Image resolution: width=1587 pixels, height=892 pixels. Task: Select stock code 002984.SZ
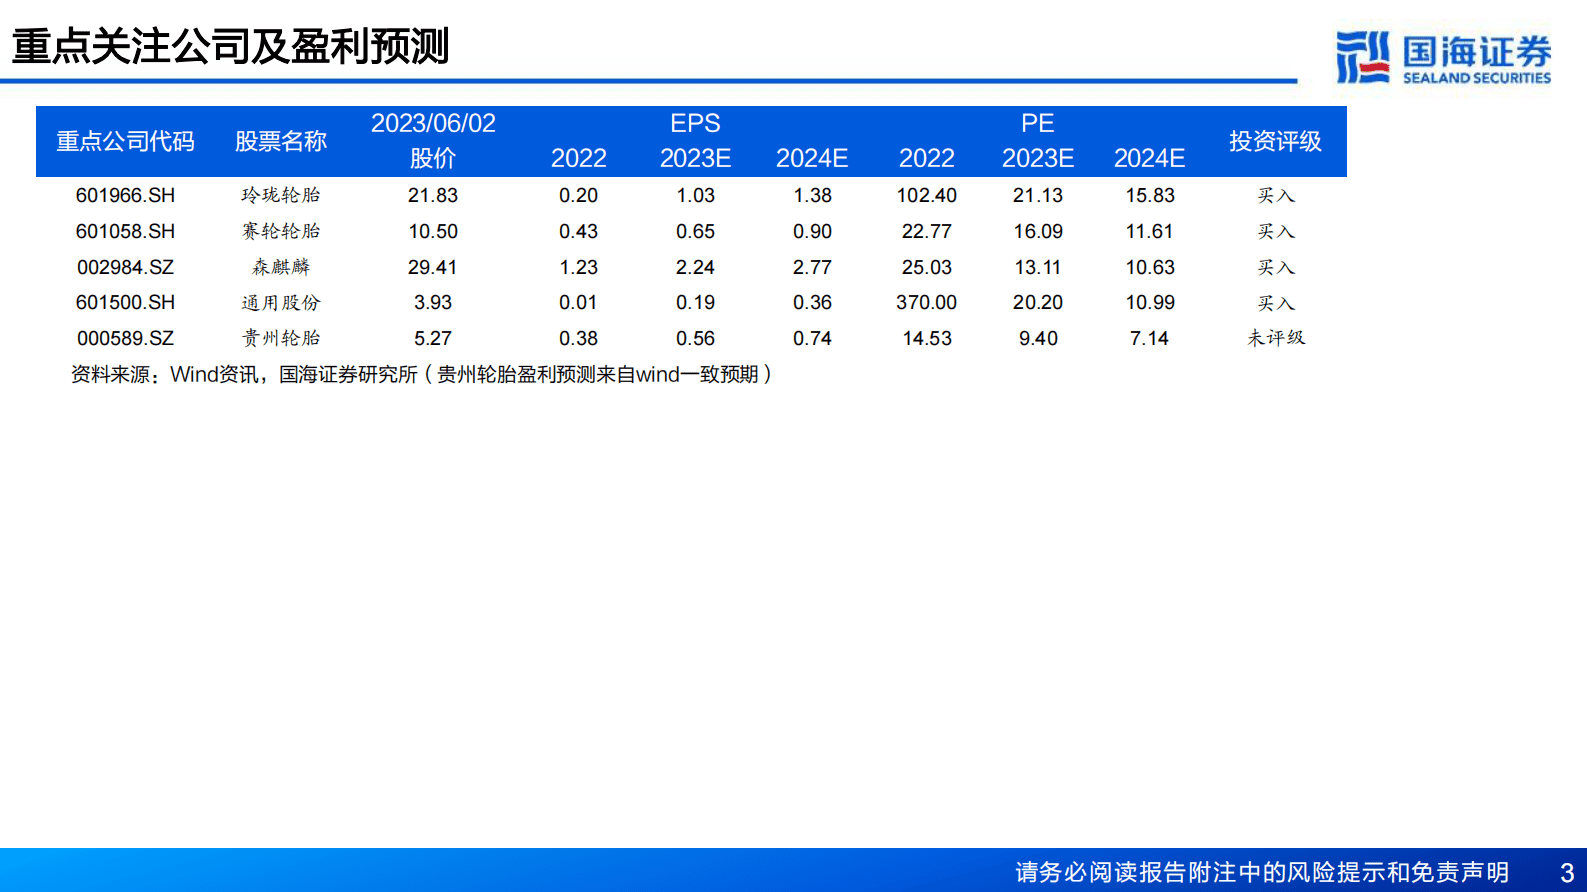pos(125,267)
